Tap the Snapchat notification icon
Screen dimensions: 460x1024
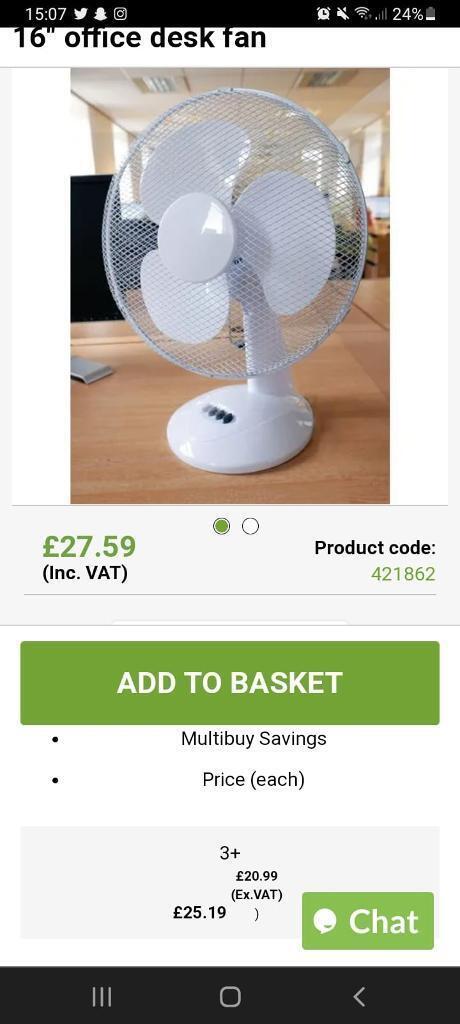[101, 13]
